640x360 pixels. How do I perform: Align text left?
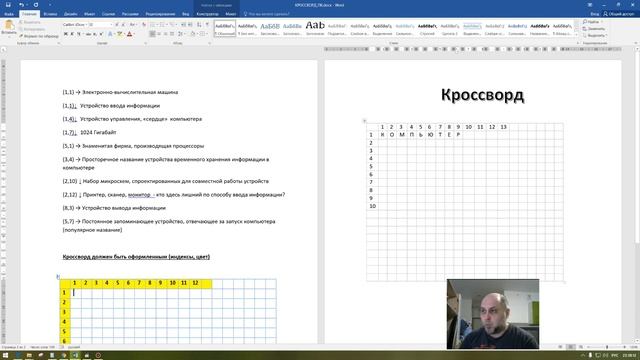coord(152,34)
